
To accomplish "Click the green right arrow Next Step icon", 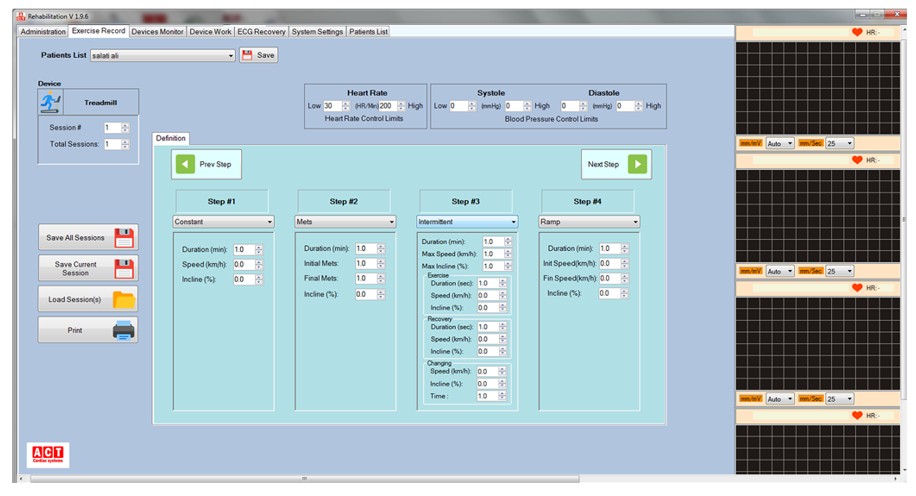I will coord(637,164).
